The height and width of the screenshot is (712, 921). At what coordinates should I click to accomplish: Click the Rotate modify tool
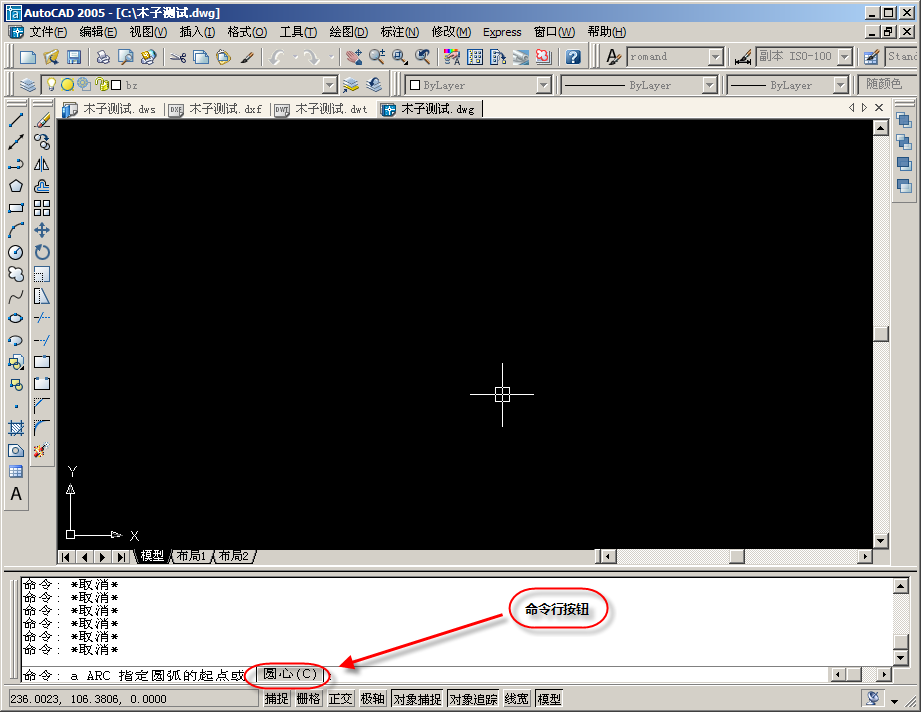pyautogui.click(x=42, y=252)
